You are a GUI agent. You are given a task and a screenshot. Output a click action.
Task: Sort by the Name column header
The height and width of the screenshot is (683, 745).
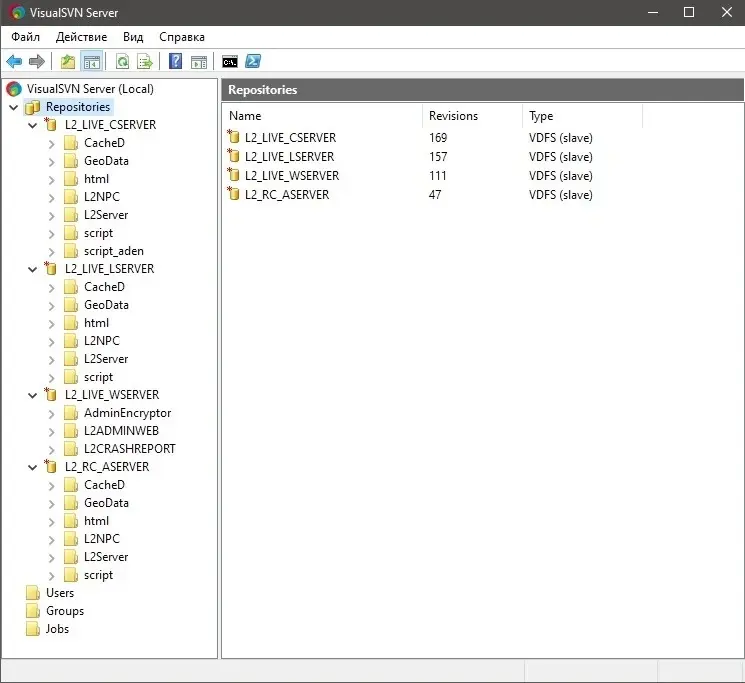click(322, 116)
